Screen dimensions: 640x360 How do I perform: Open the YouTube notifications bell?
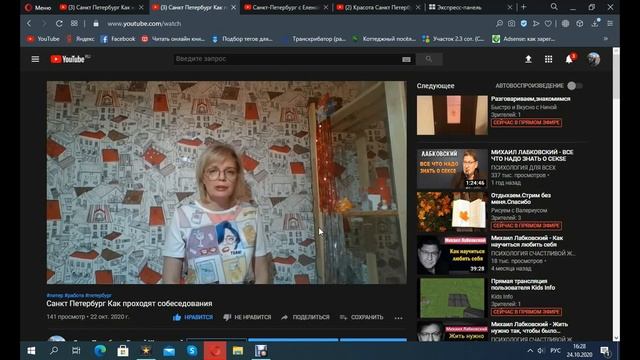click(x=569, y=59)
